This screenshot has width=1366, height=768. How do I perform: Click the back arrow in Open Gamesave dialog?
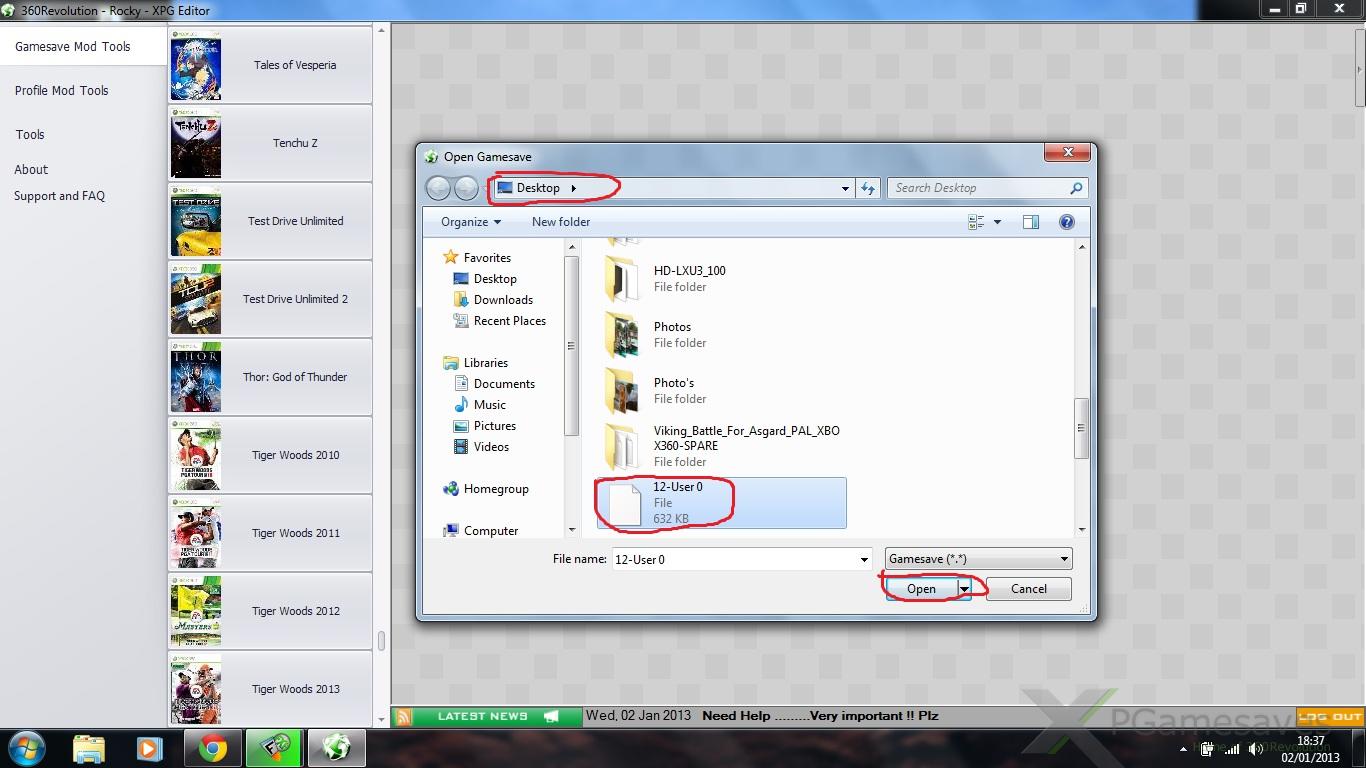[438, 188]
